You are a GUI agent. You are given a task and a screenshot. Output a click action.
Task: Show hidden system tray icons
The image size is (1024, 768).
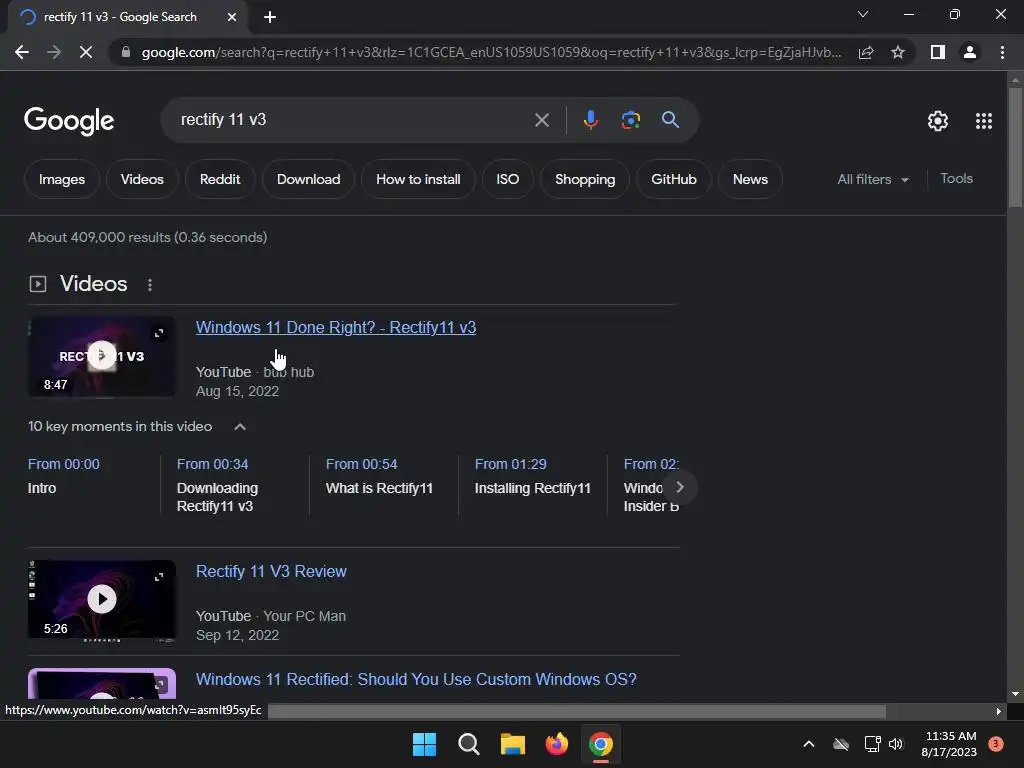pyautogui.click(x=808, y=744)
